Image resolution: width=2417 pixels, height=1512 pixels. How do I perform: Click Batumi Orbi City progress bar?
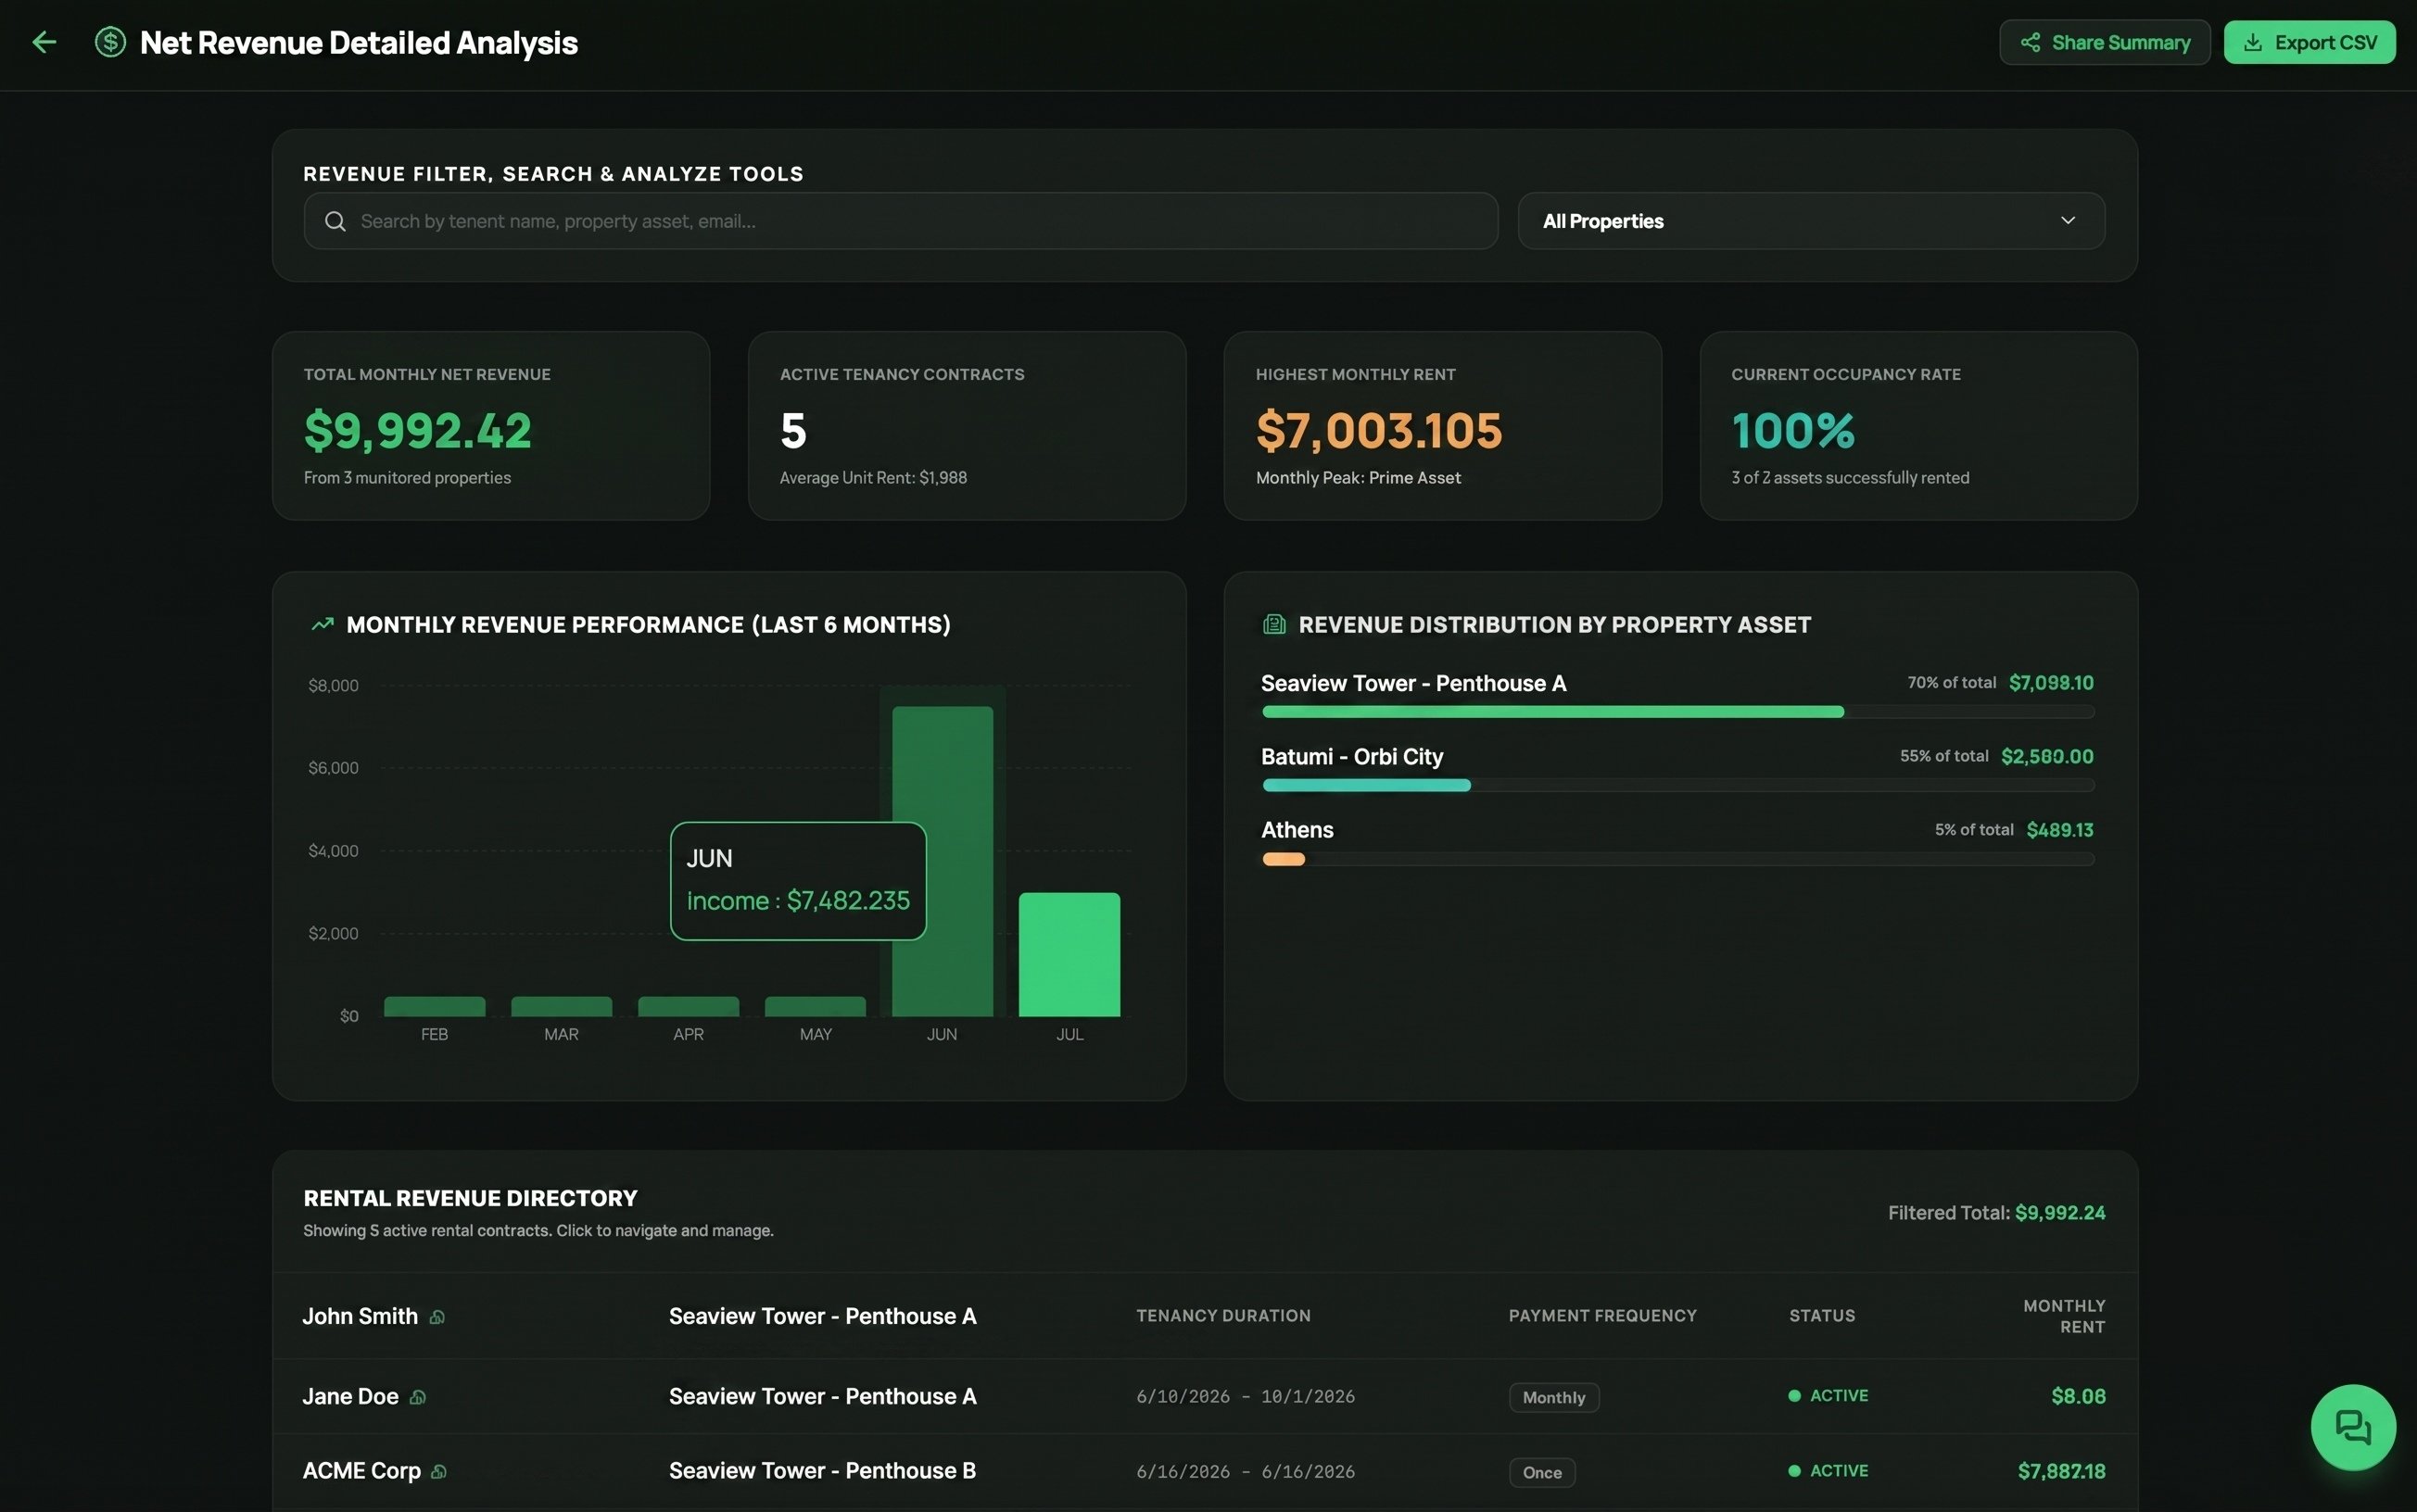(x=1678, y=785)
